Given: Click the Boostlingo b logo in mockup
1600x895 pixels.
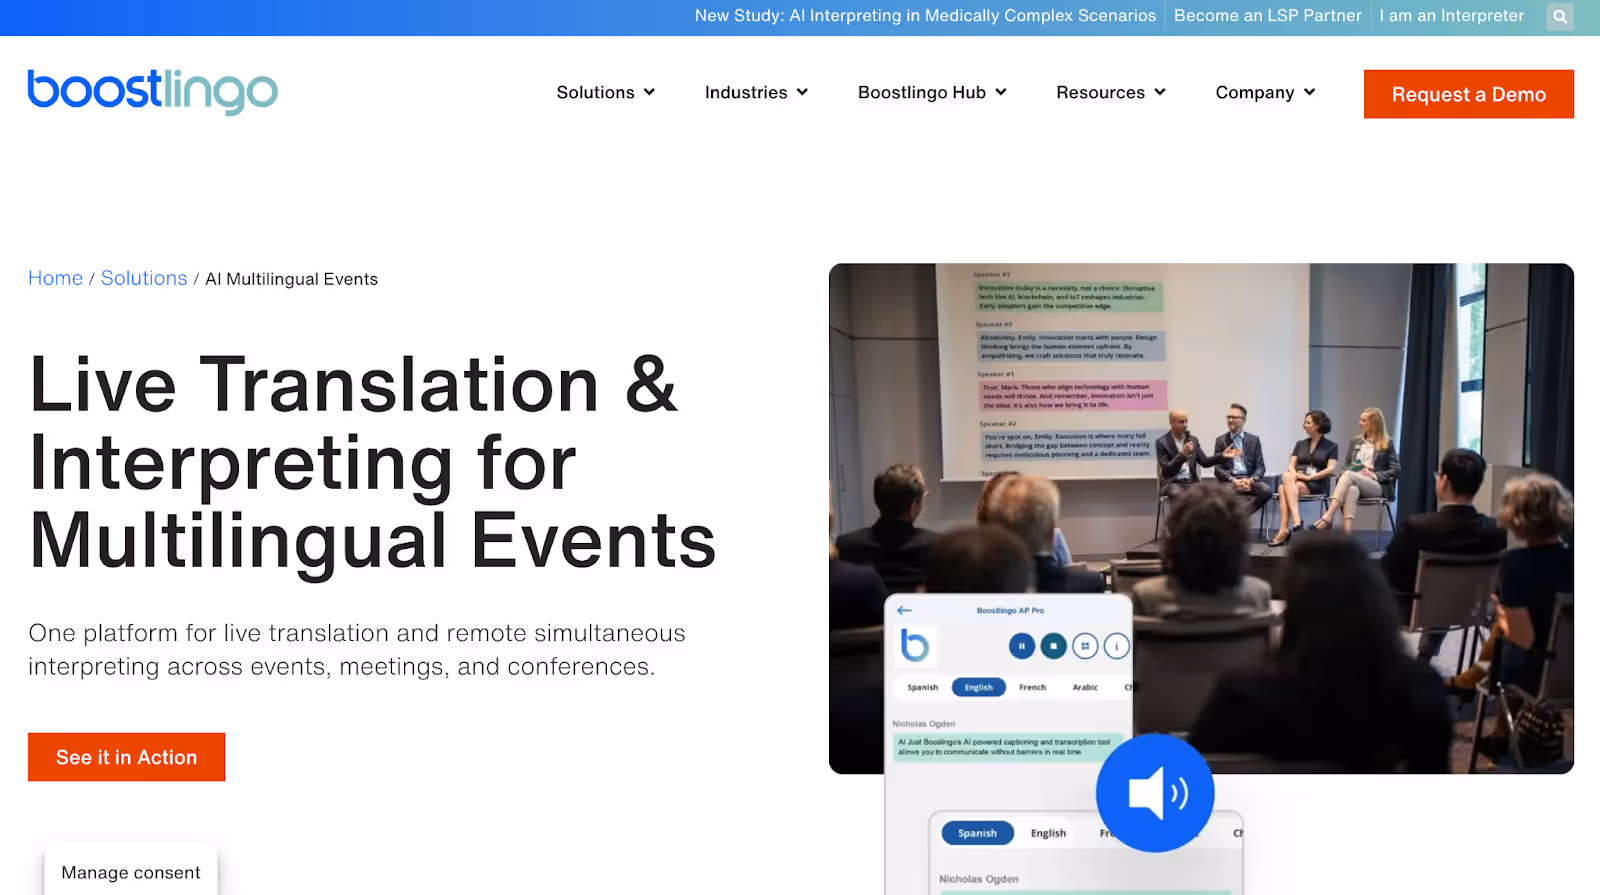Looking at the screenshot, I should (914, 645).
